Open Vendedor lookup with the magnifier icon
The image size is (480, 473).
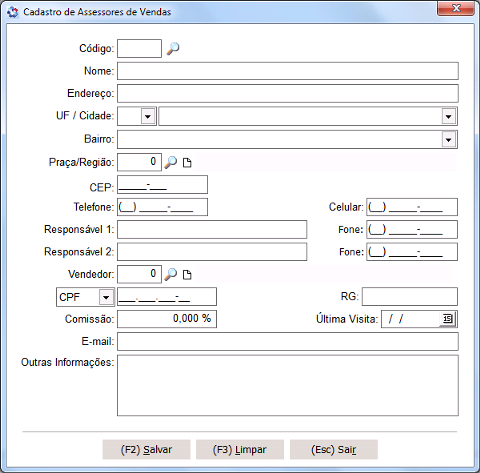pyautogui.click(x=171, y=274)
